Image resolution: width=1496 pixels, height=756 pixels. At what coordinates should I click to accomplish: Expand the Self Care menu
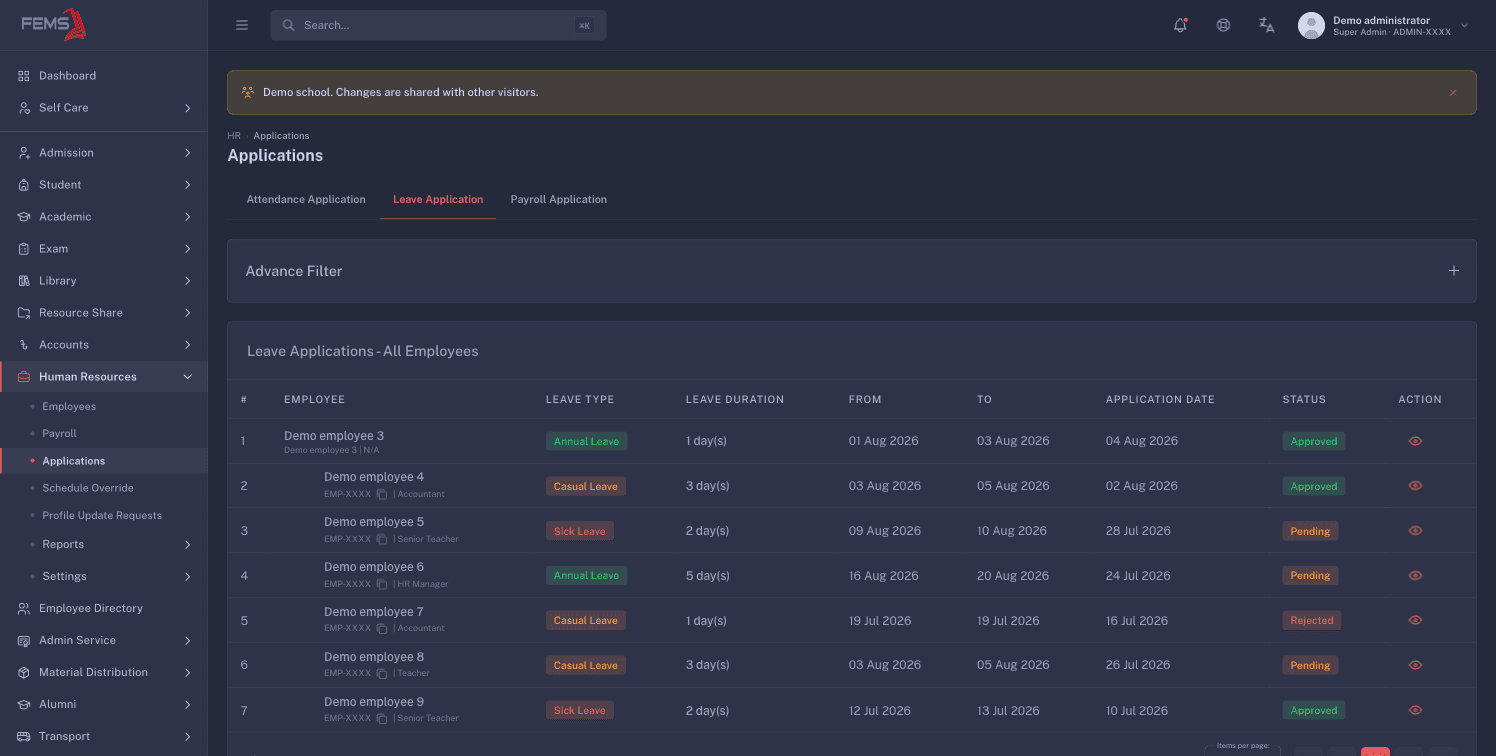[x=104, y=108]
